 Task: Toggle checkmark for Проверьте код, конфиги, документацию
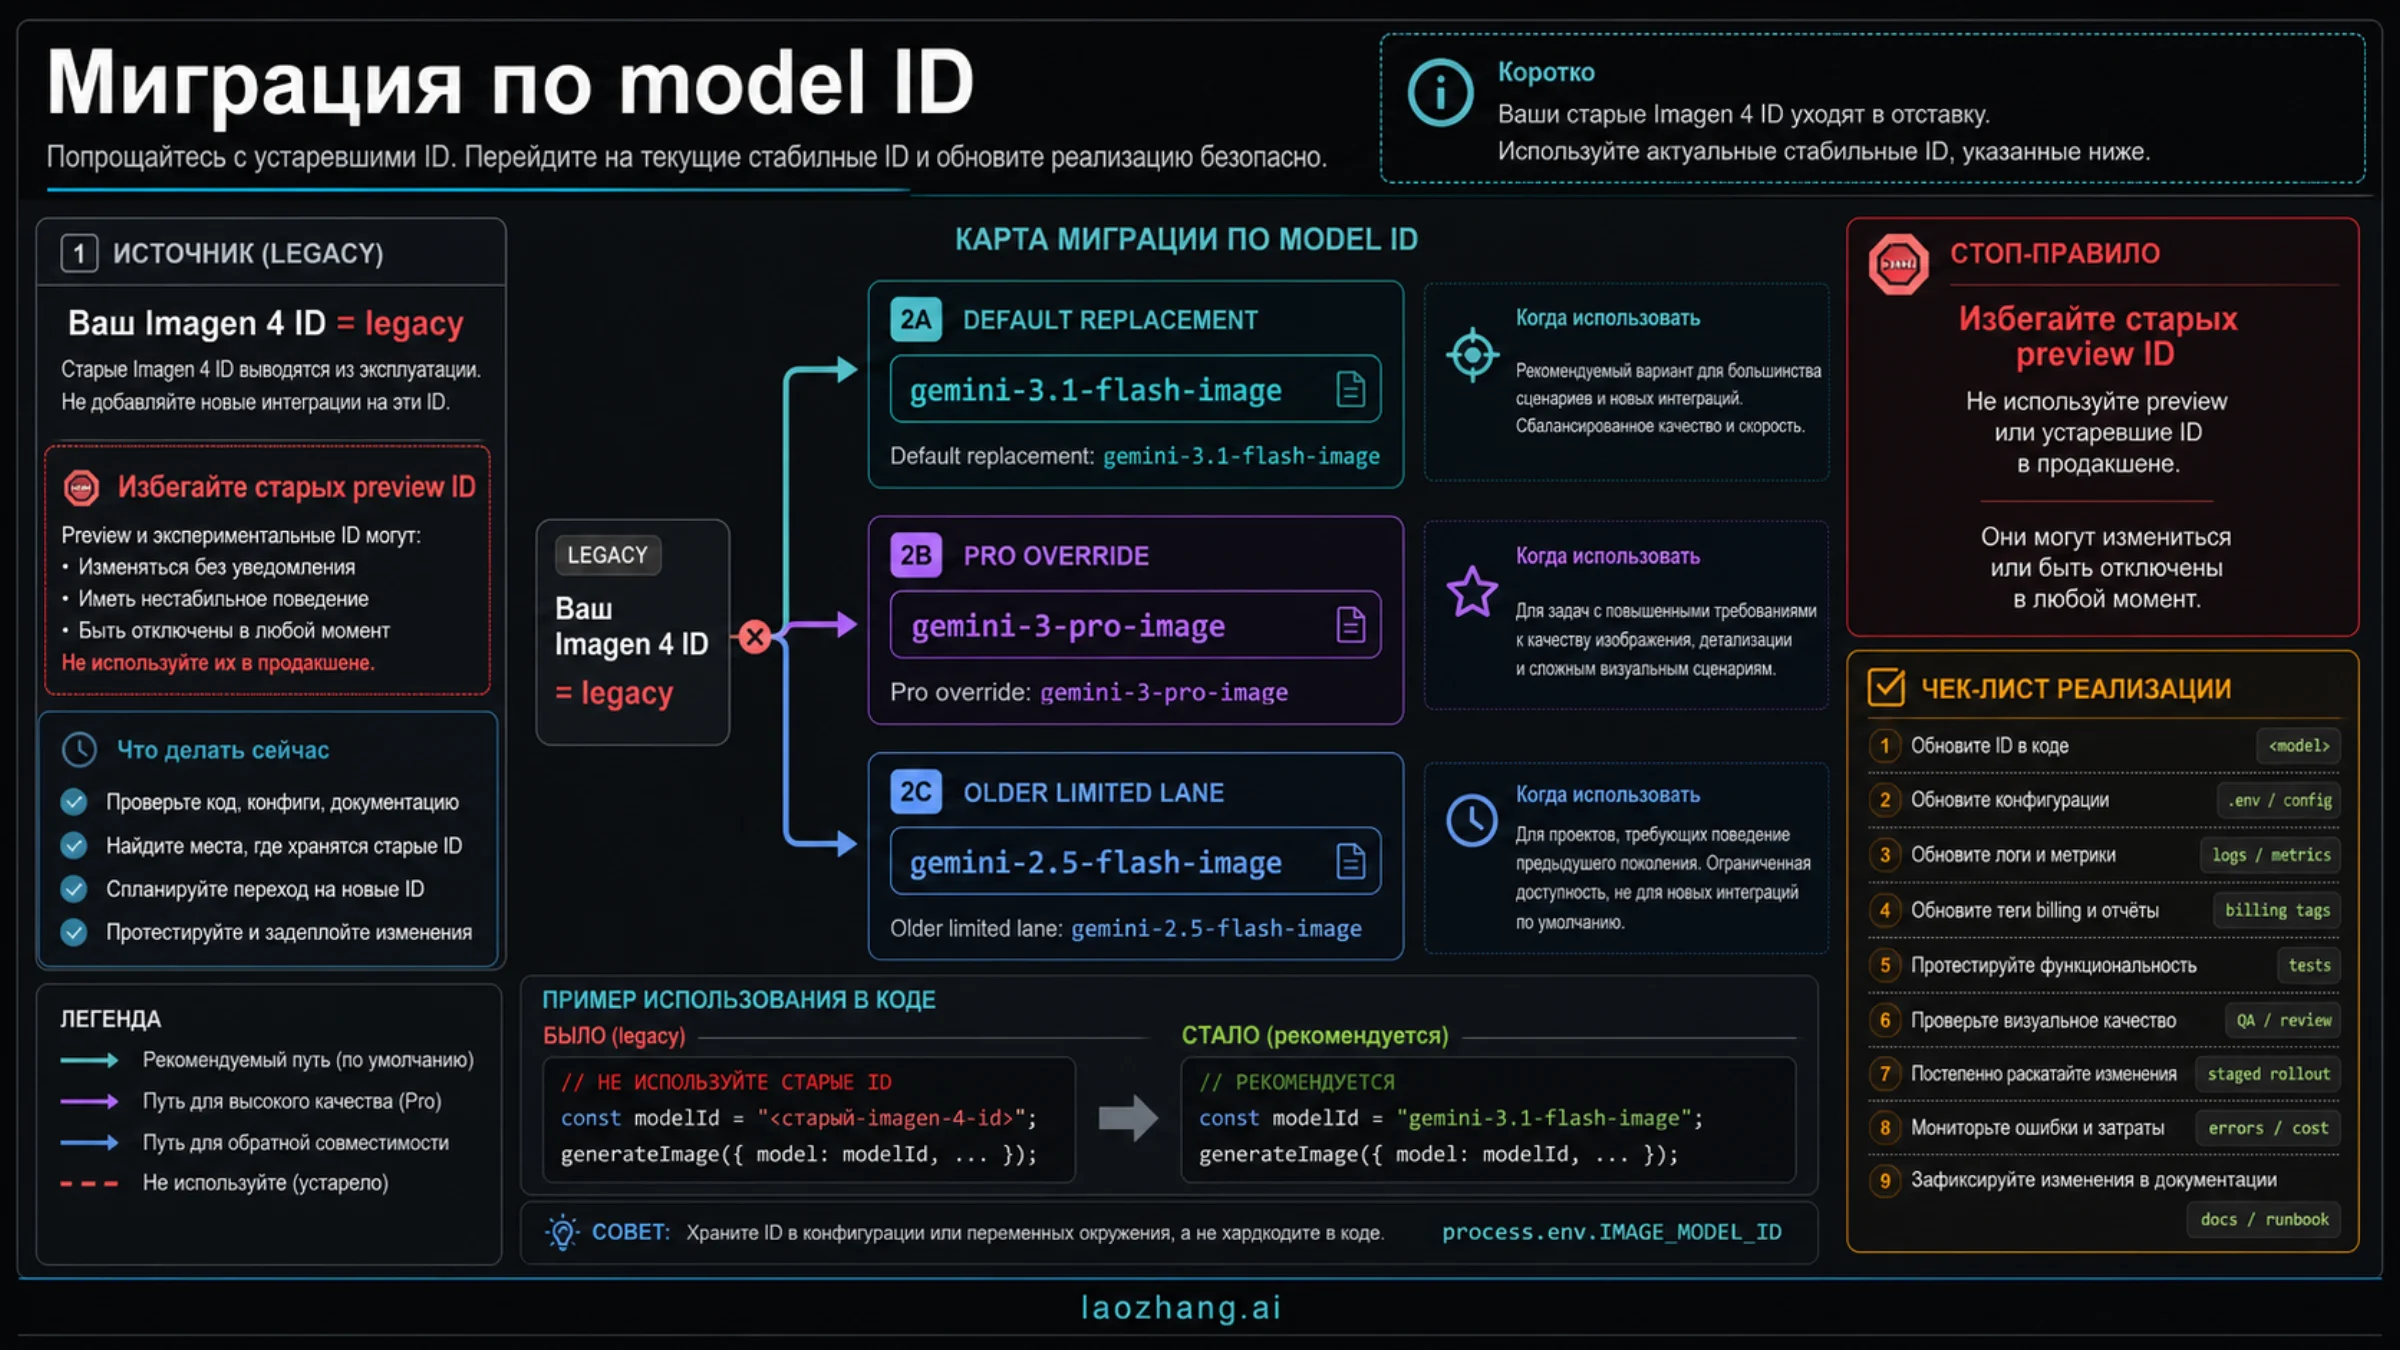[73, 802]
